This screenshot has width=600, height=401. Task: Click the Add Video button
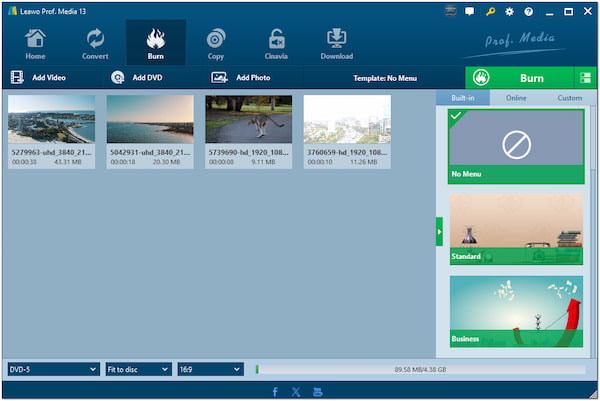click(x=40, y=77)
